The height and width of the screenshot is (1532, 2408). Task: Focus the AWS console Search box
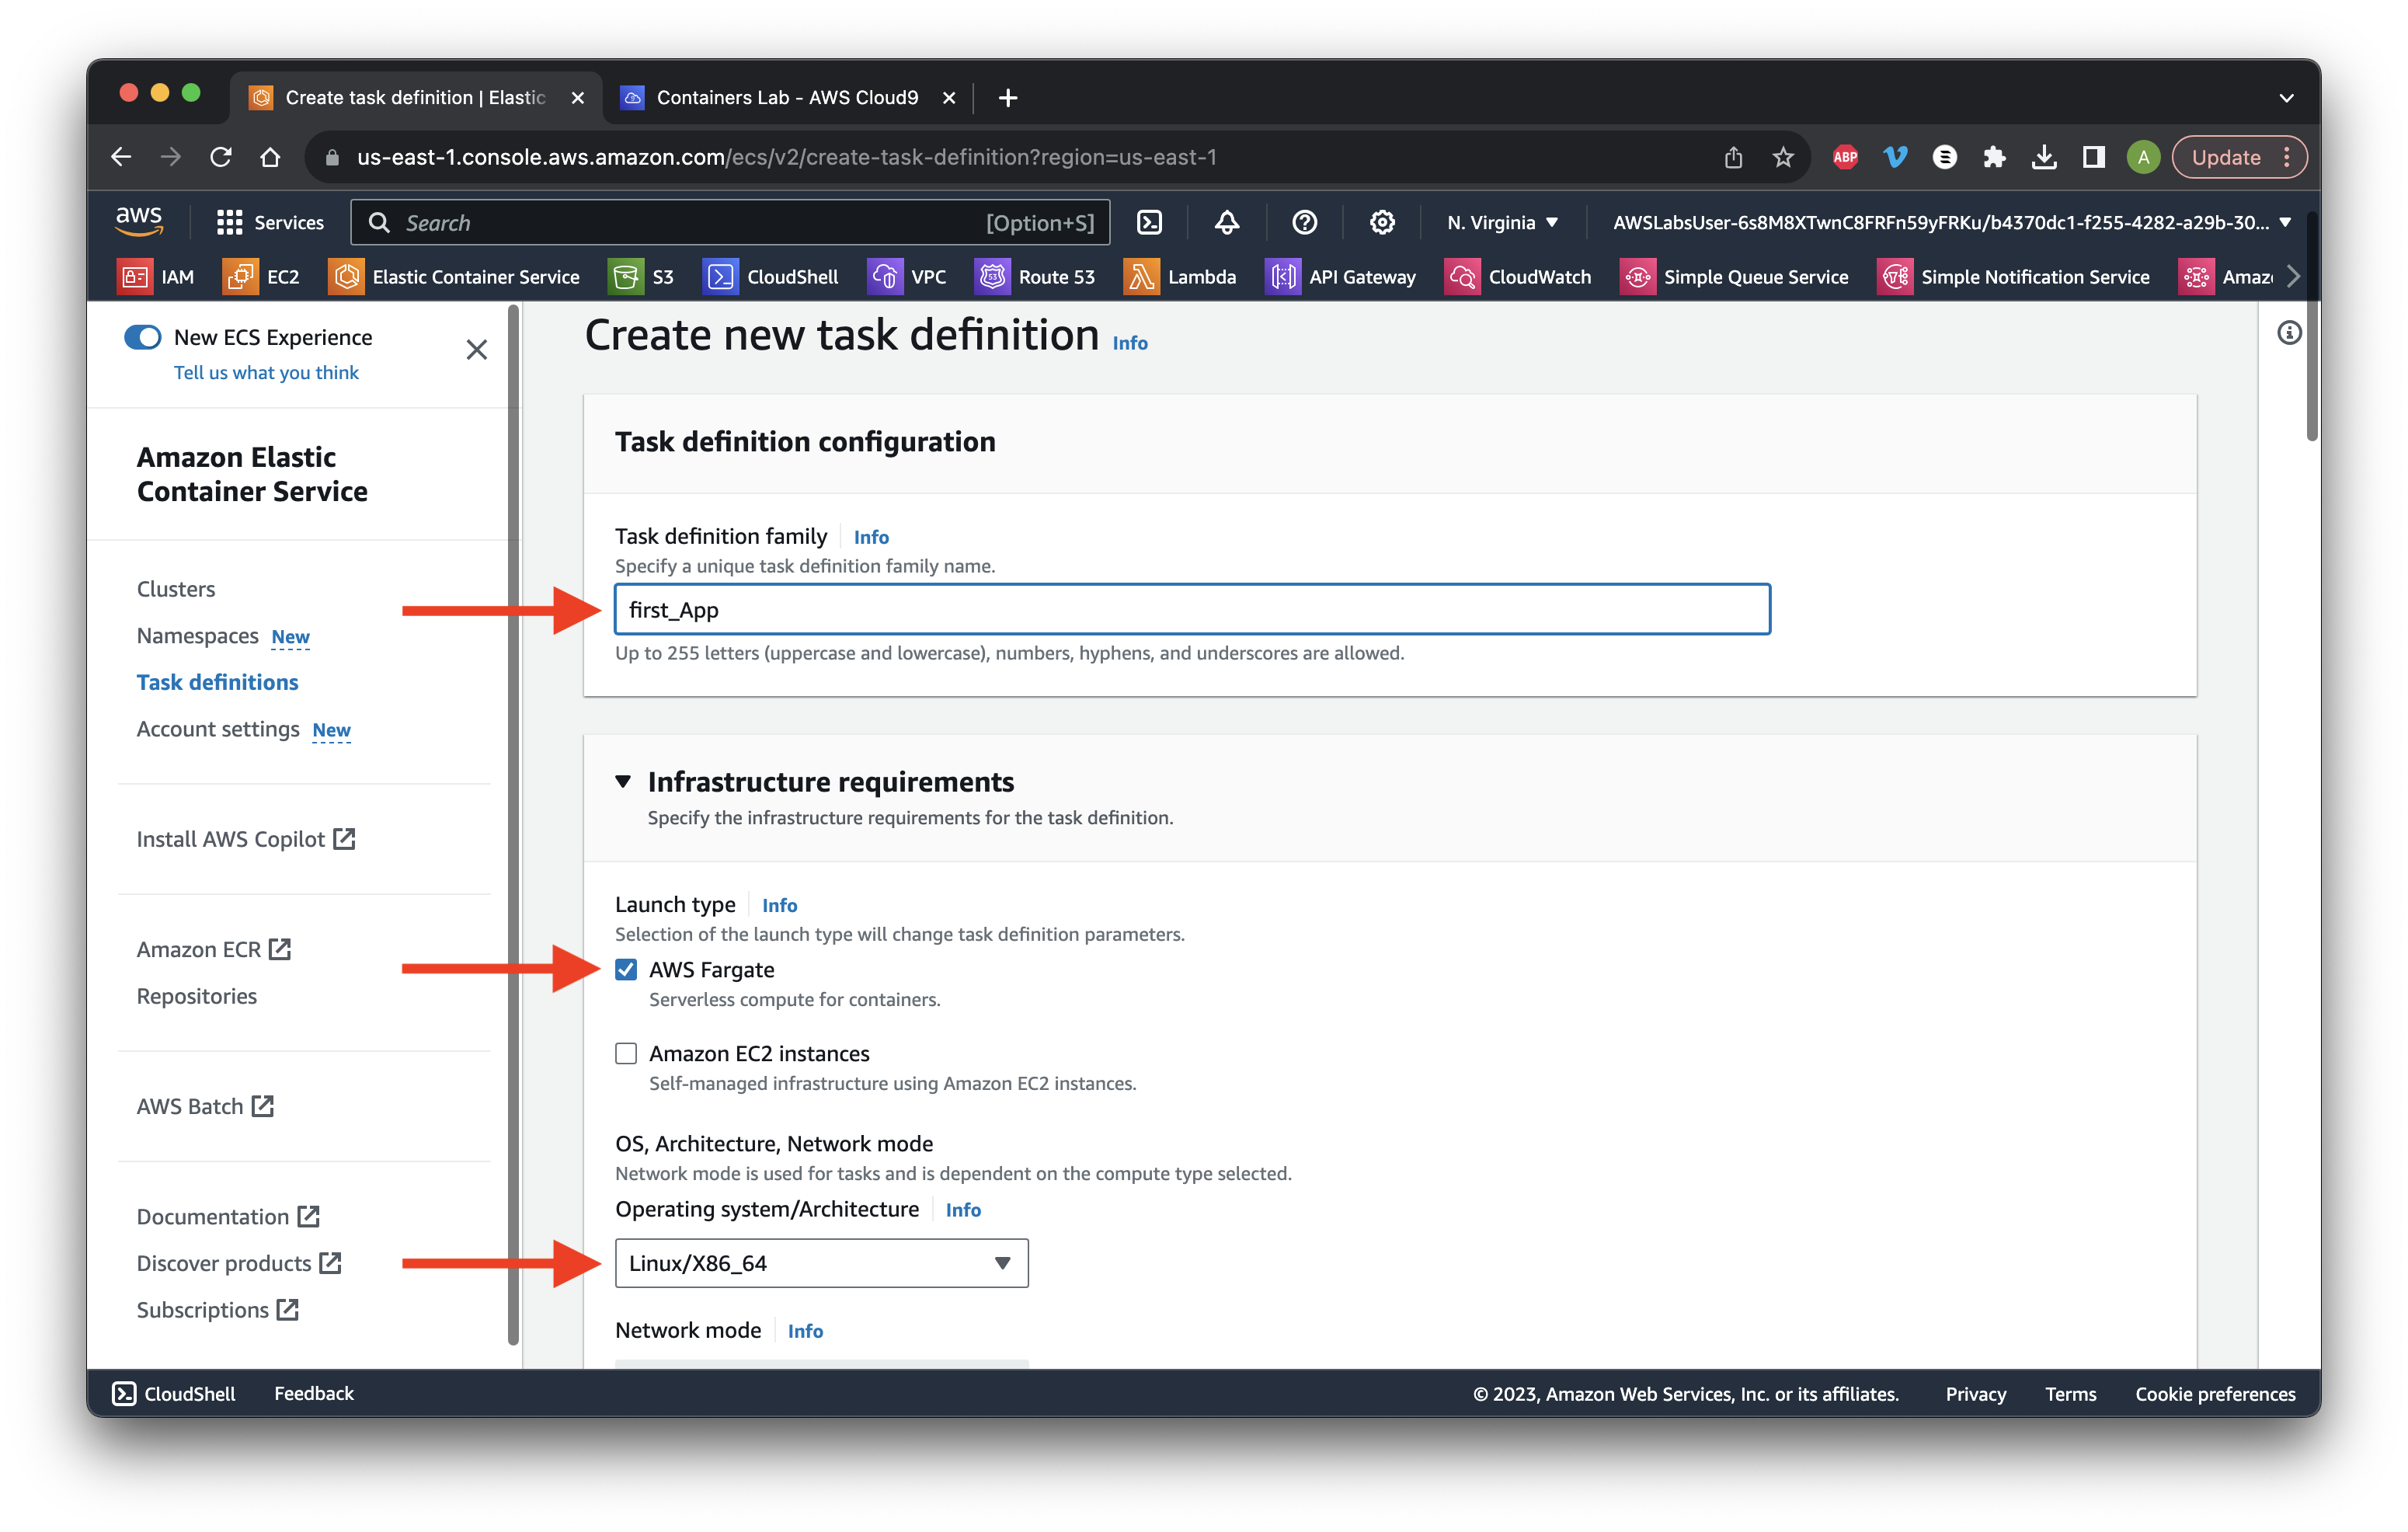730,222
